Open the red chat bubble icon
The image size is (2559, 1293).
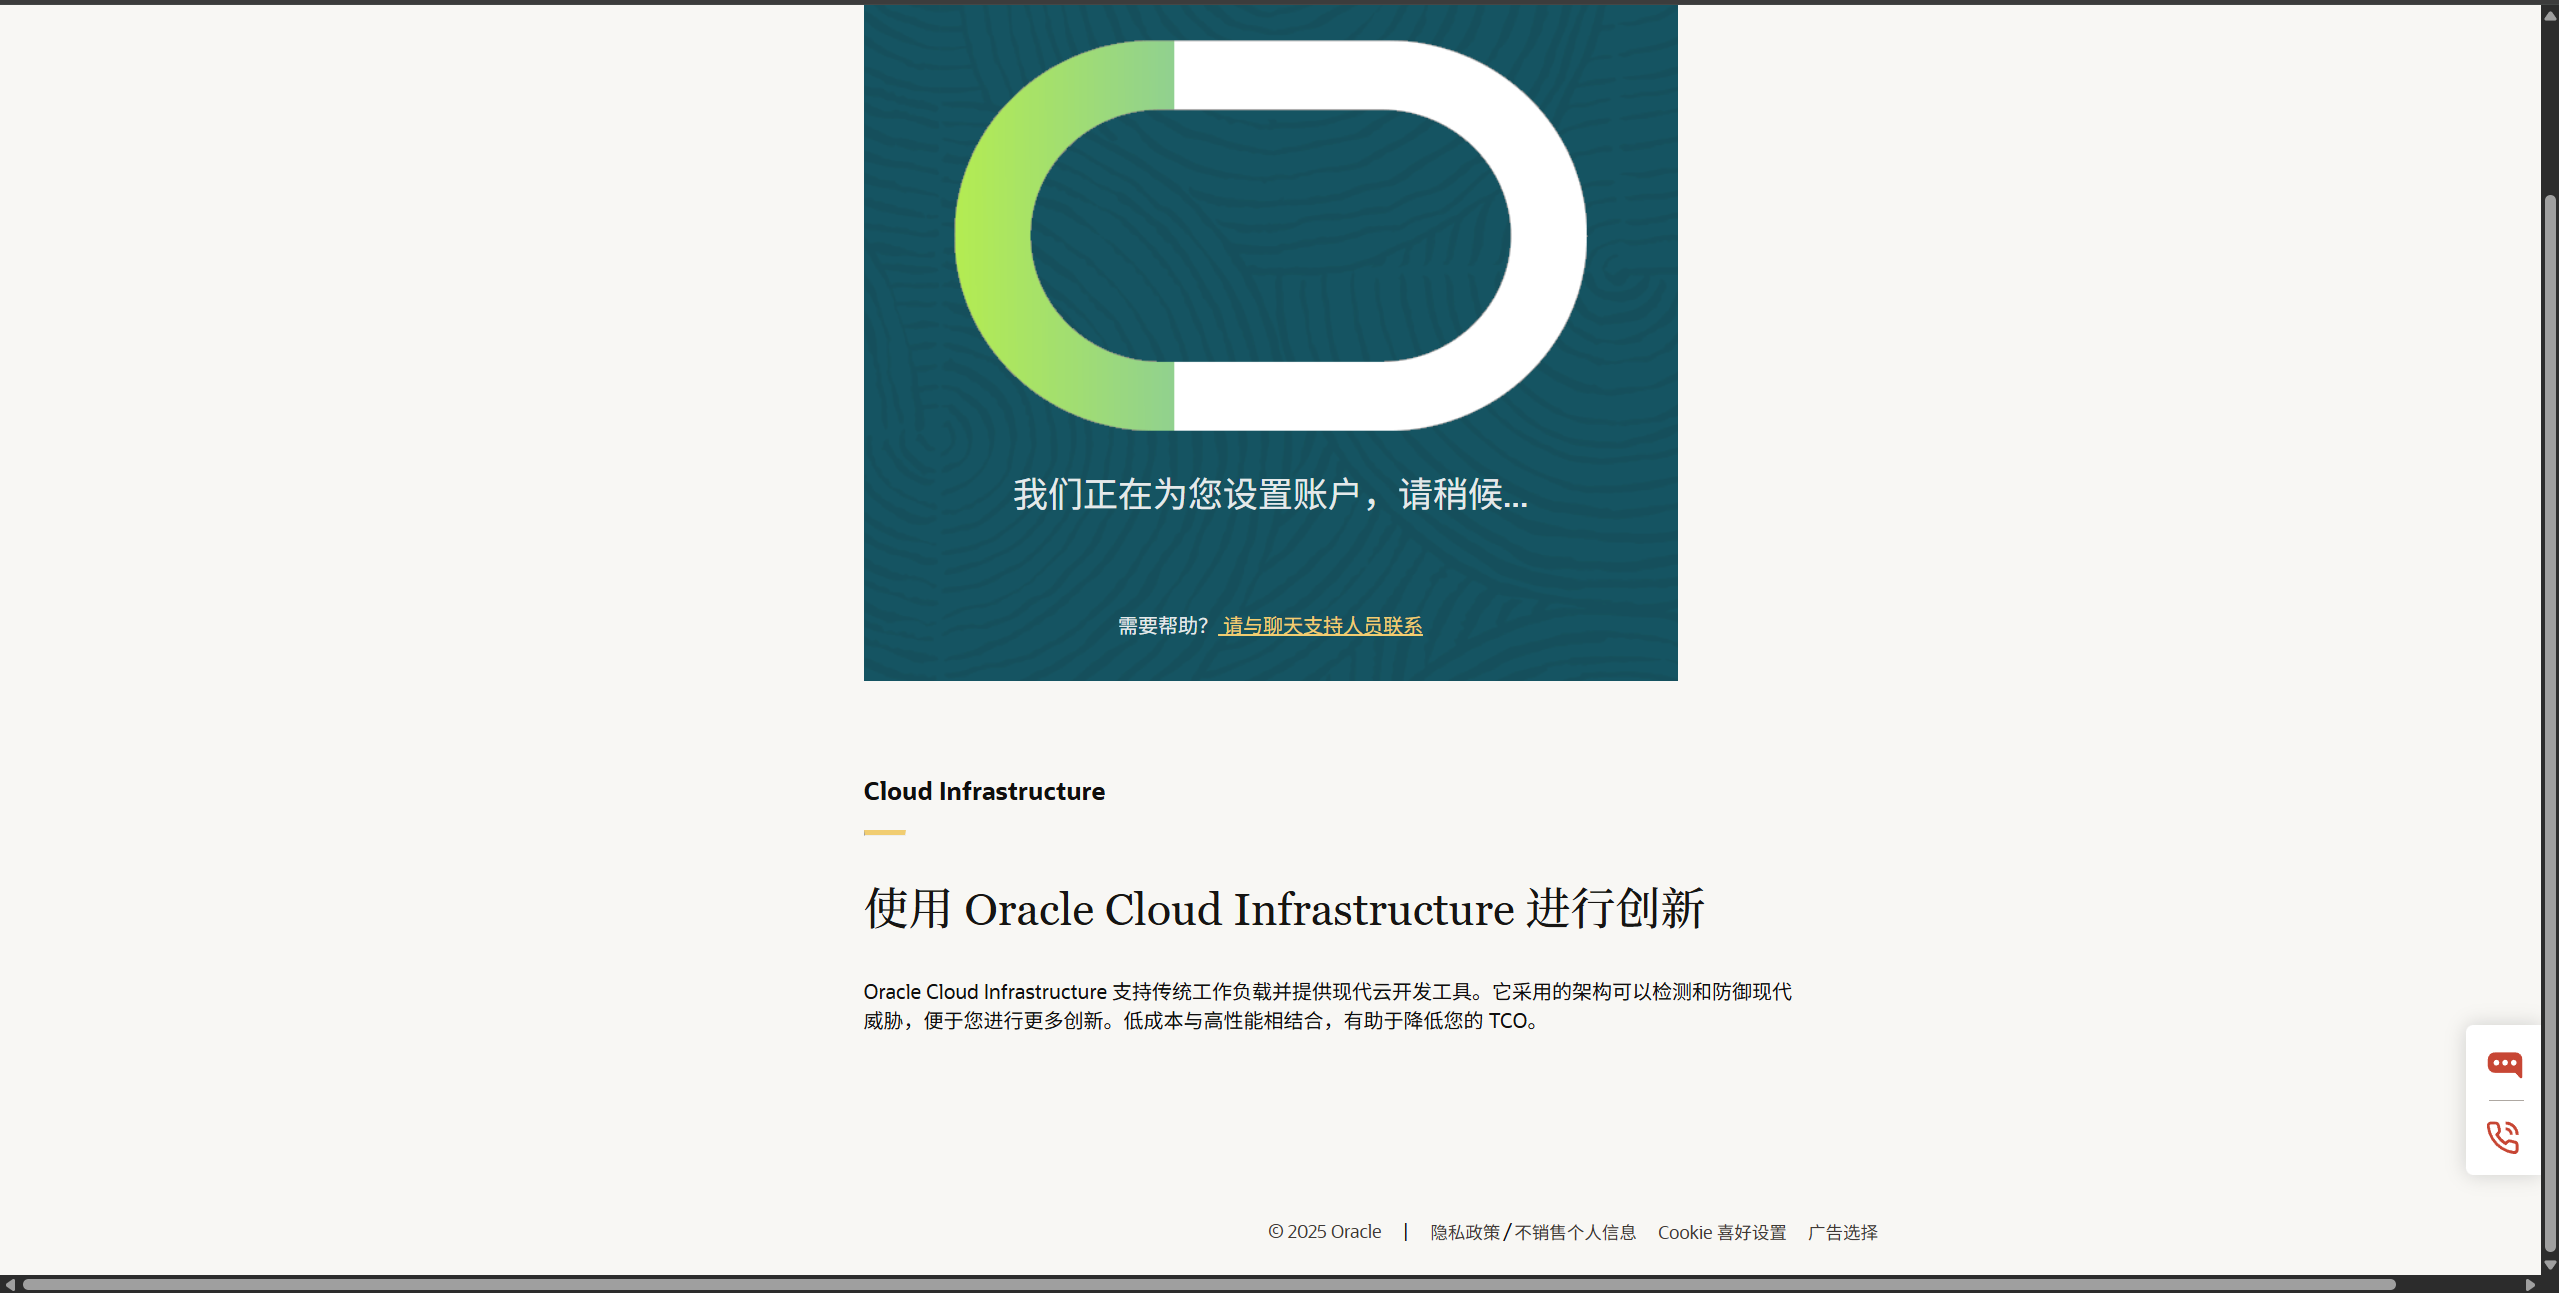point(2504,1063)
